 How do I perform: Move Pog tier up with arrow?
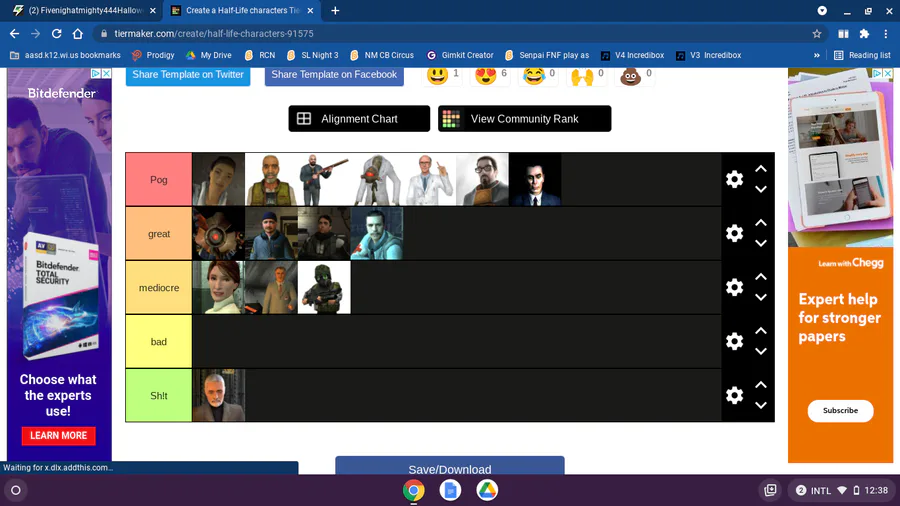(761, 169)
